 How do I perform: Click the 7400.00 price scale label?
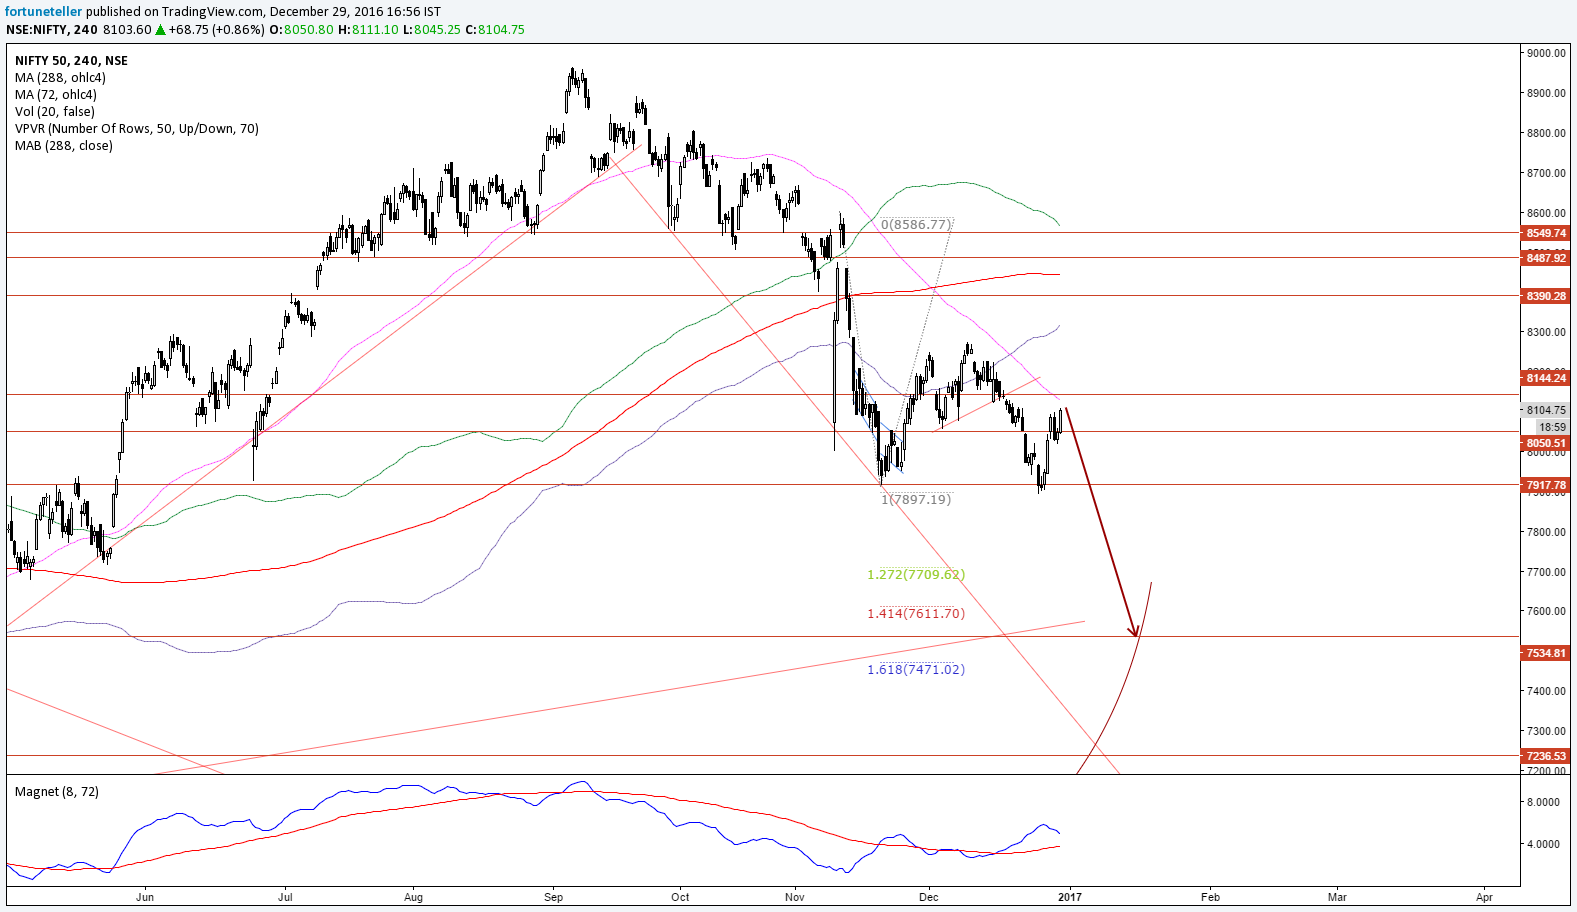1546,691
